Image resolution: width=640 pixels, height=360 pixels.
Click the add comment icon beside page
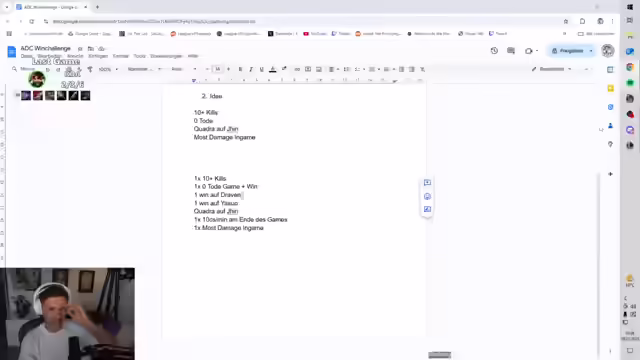pyautogui.click(x=427, y=182)
